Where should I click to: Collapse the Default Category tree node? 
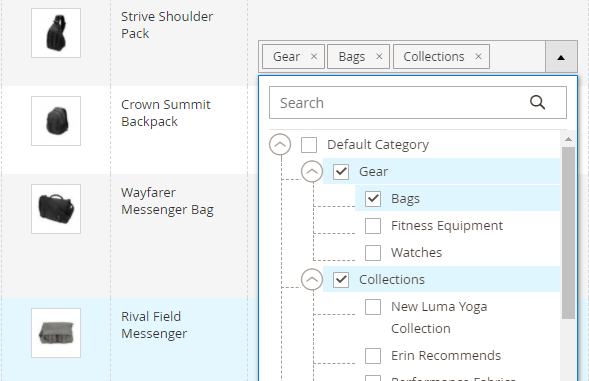coord(280,144)
